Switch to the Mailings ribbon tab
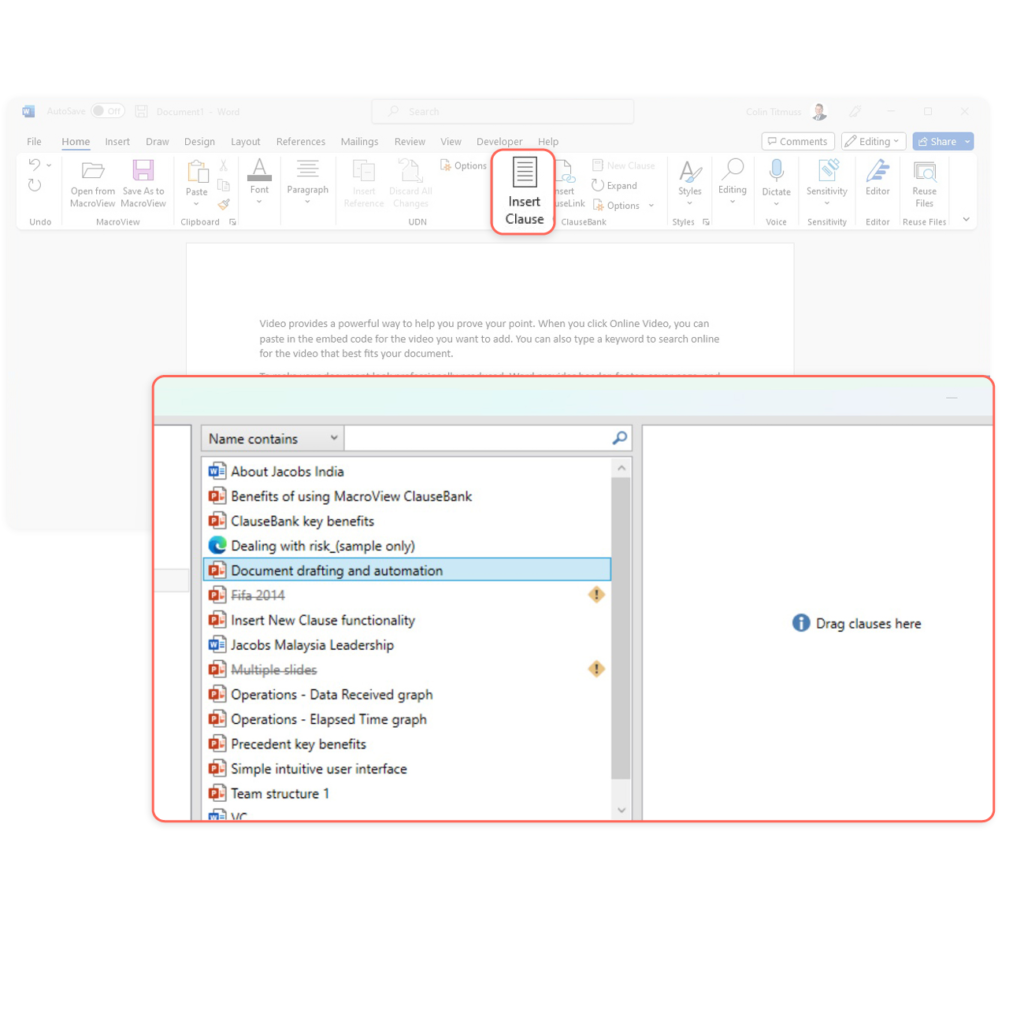This screenshot has width=1024, height=1024. 359,142
